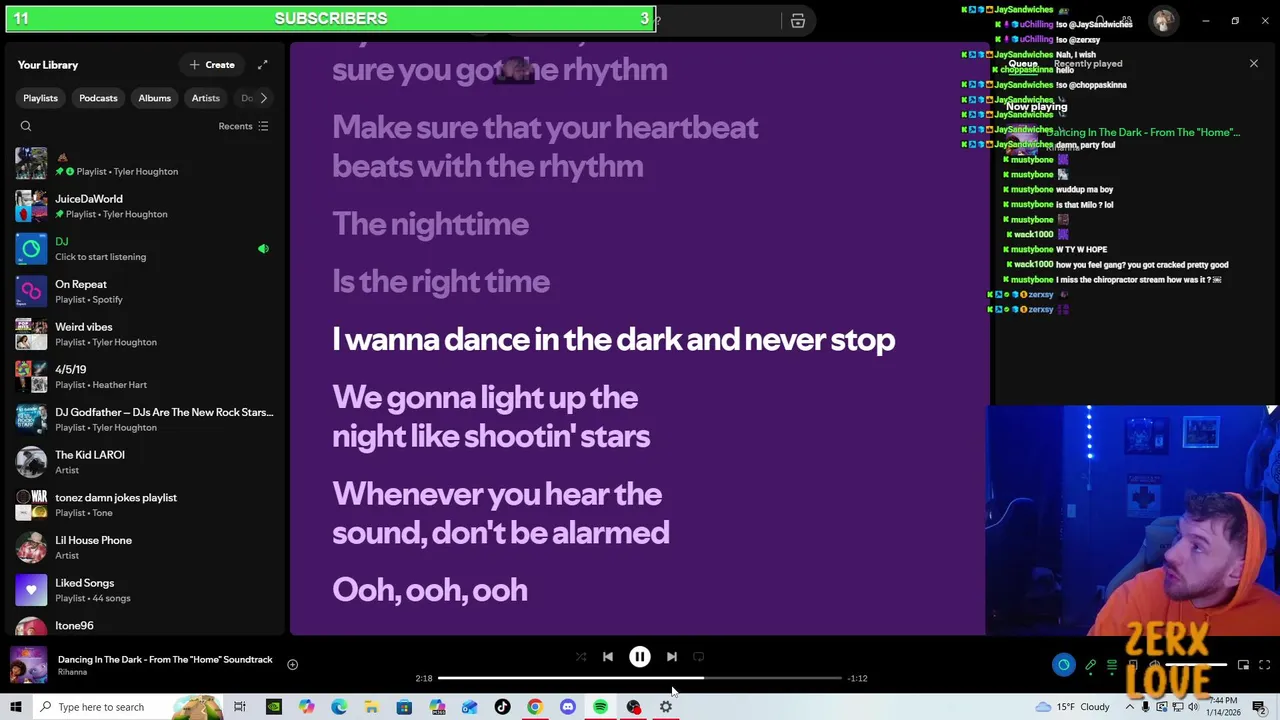
Task: Open Windows Start menu
Action: pyautogui.click(x=15, y=707)
